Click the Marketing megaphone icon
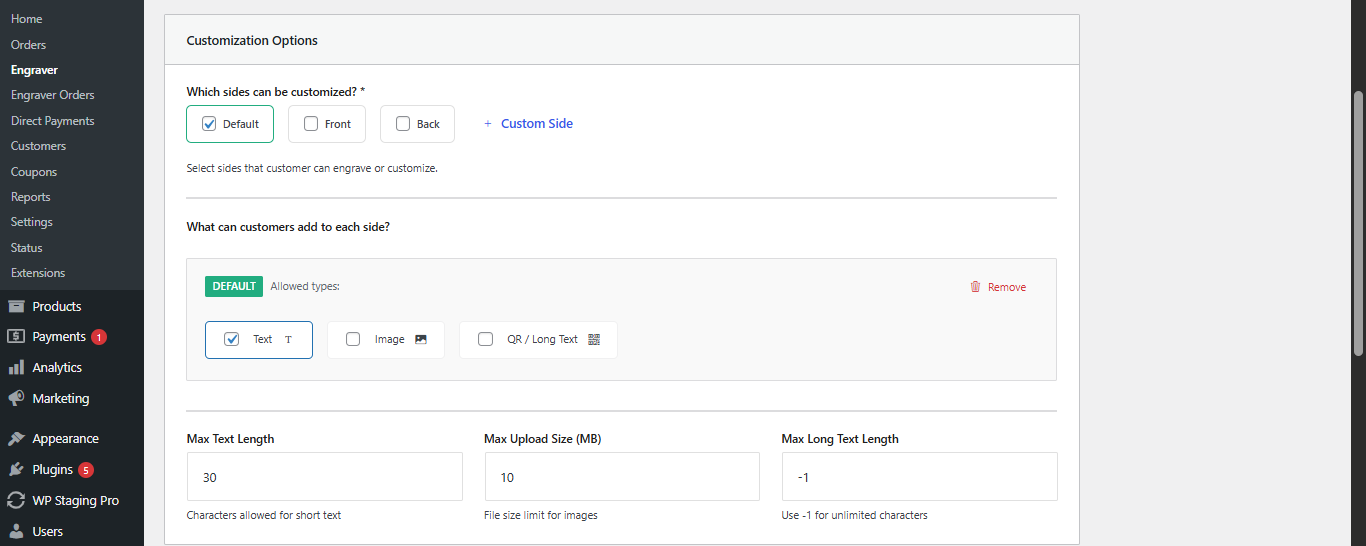1366x546 pixels. click(x=16, y=398)
